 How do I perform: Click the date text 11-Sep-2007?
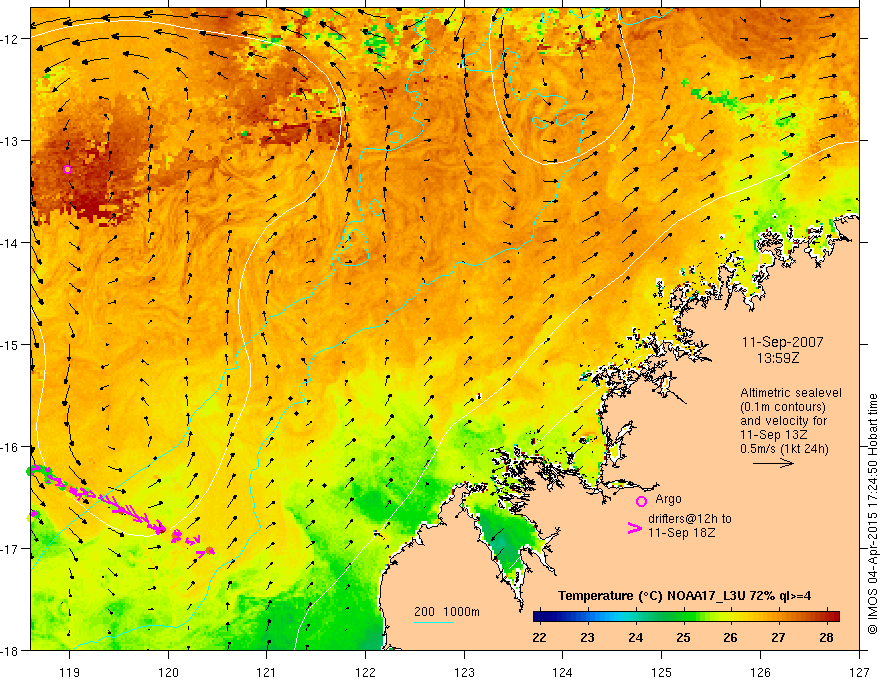tap(782, 342)
